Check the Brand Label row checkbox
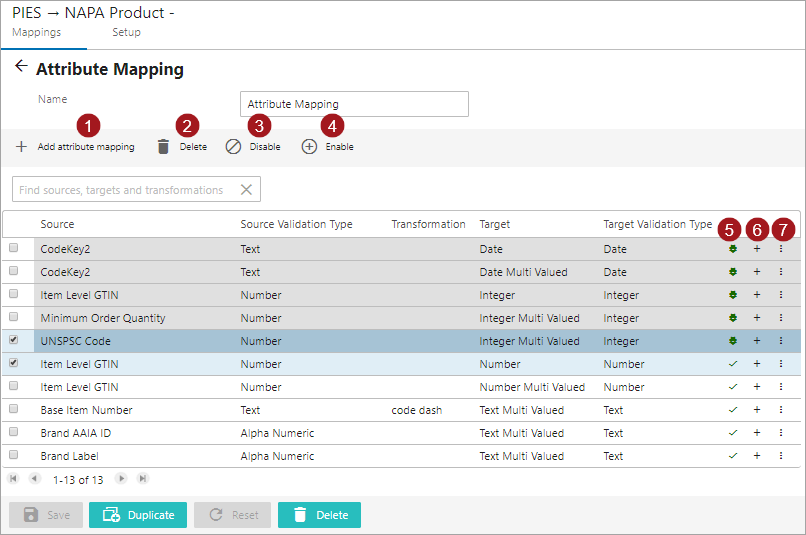Image resolution: width=806 pixels, height=535 pixels. (13, 455)
